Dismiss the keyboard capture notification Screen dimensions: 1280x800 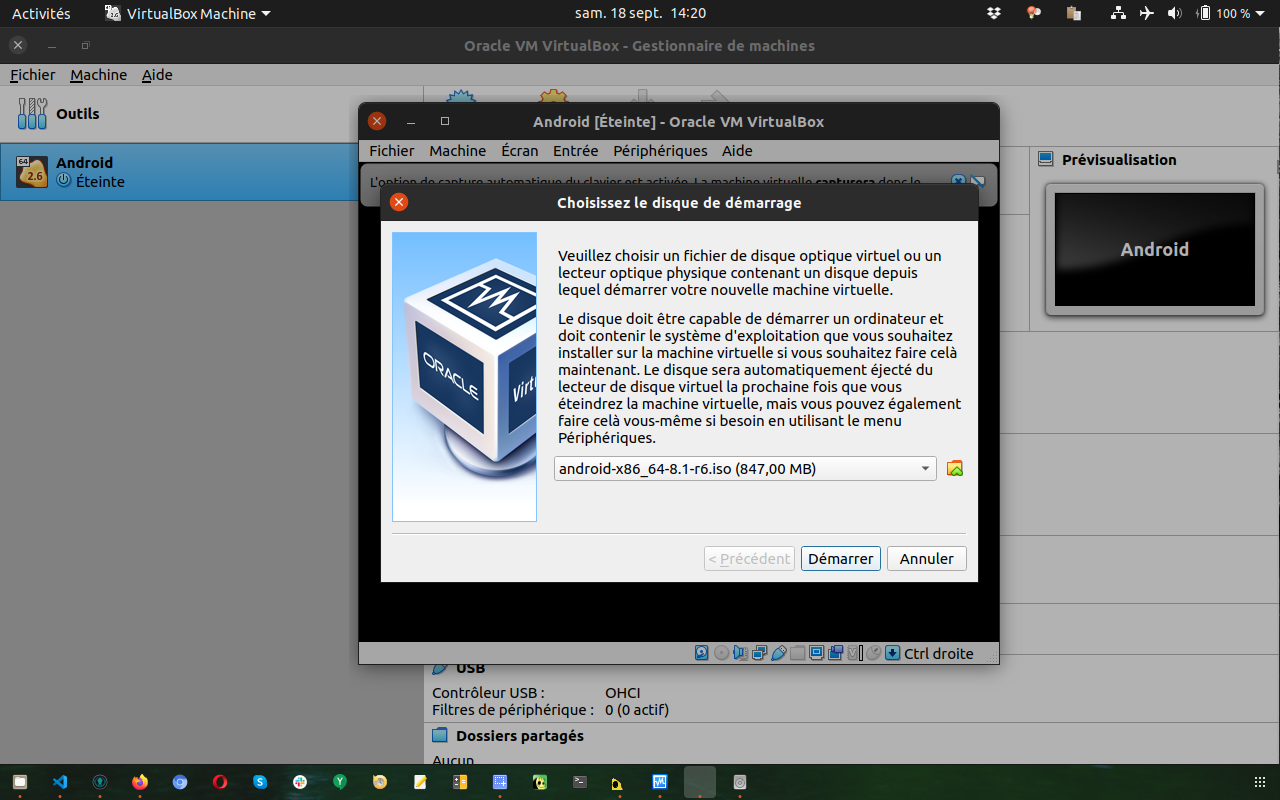958,181
